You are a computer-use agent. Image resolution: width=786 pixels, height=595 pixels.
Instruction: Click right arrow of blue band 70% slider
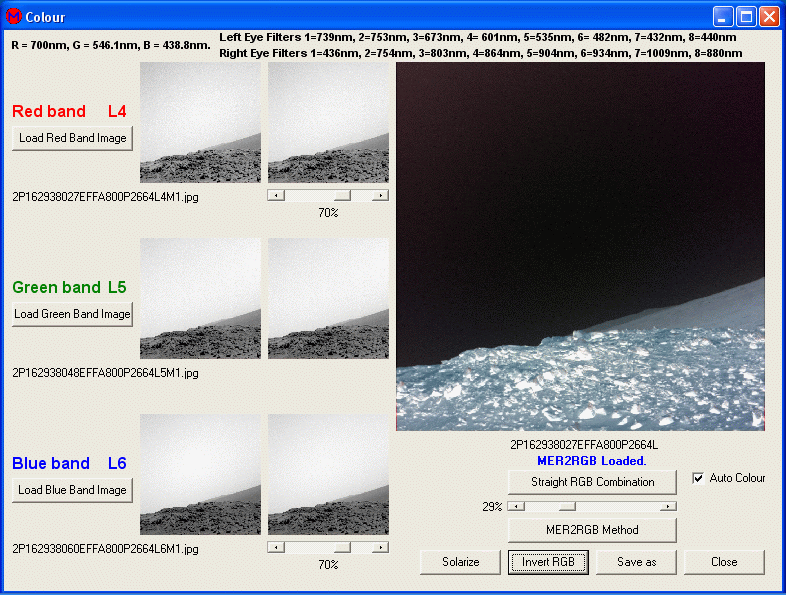[x=380, y=547]
